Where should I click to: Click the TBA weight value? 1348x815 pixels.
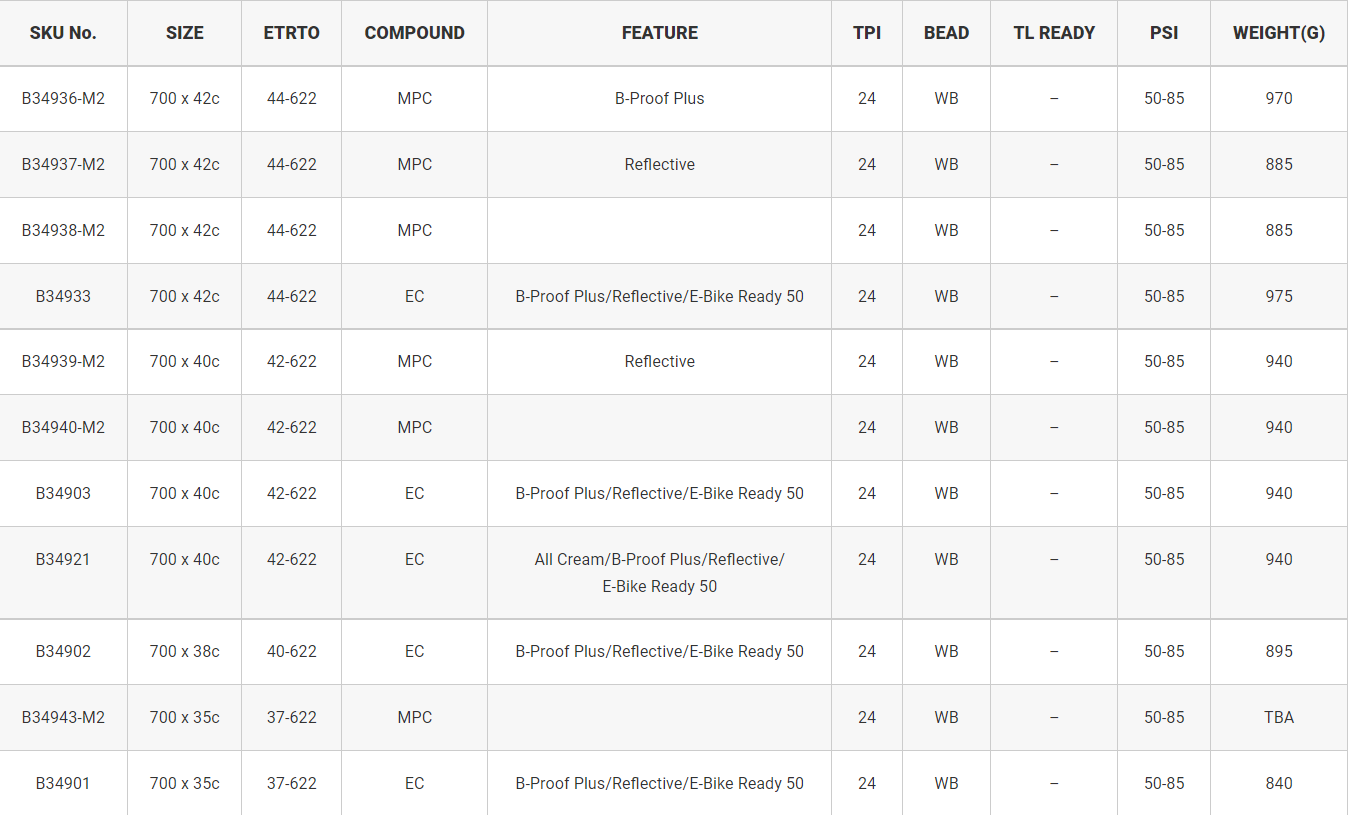point(1278,717)
